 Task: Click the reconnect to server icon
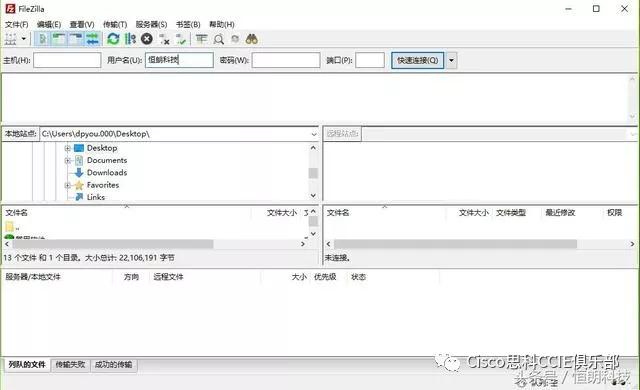click(x=181, y=39)
